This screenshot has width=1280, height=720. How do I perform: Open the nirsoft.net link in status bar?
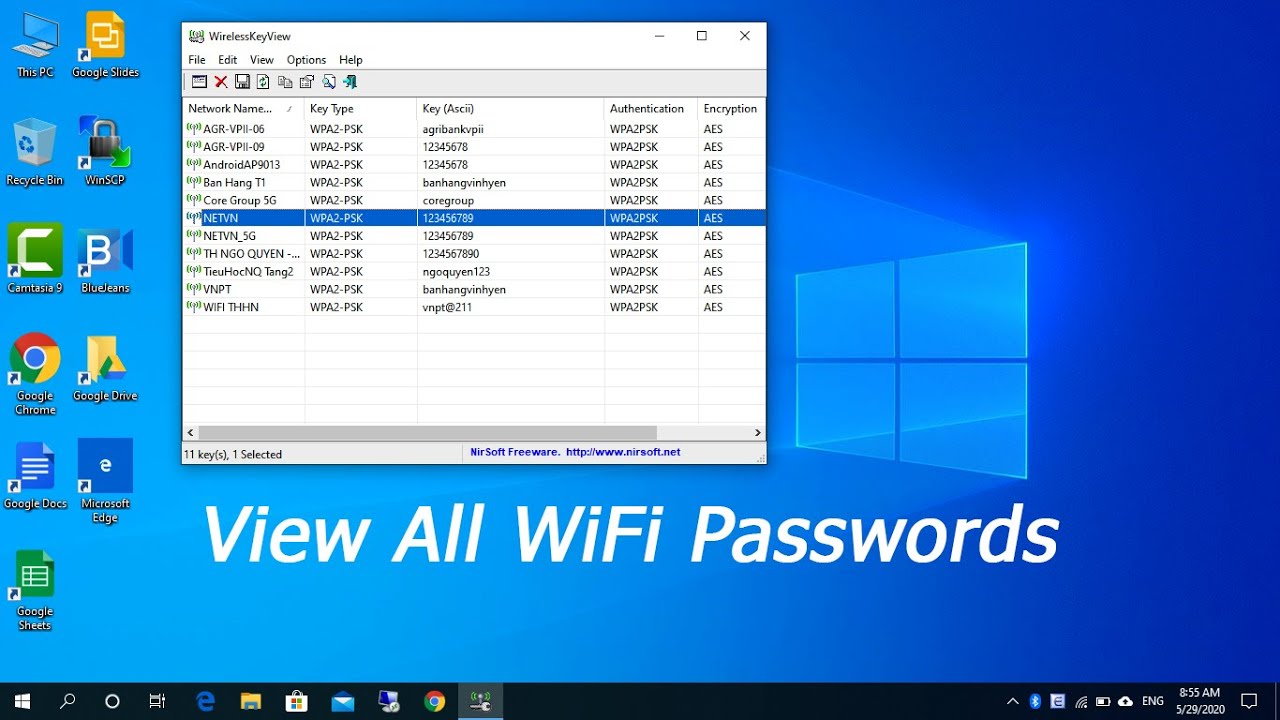coord(623,453)
